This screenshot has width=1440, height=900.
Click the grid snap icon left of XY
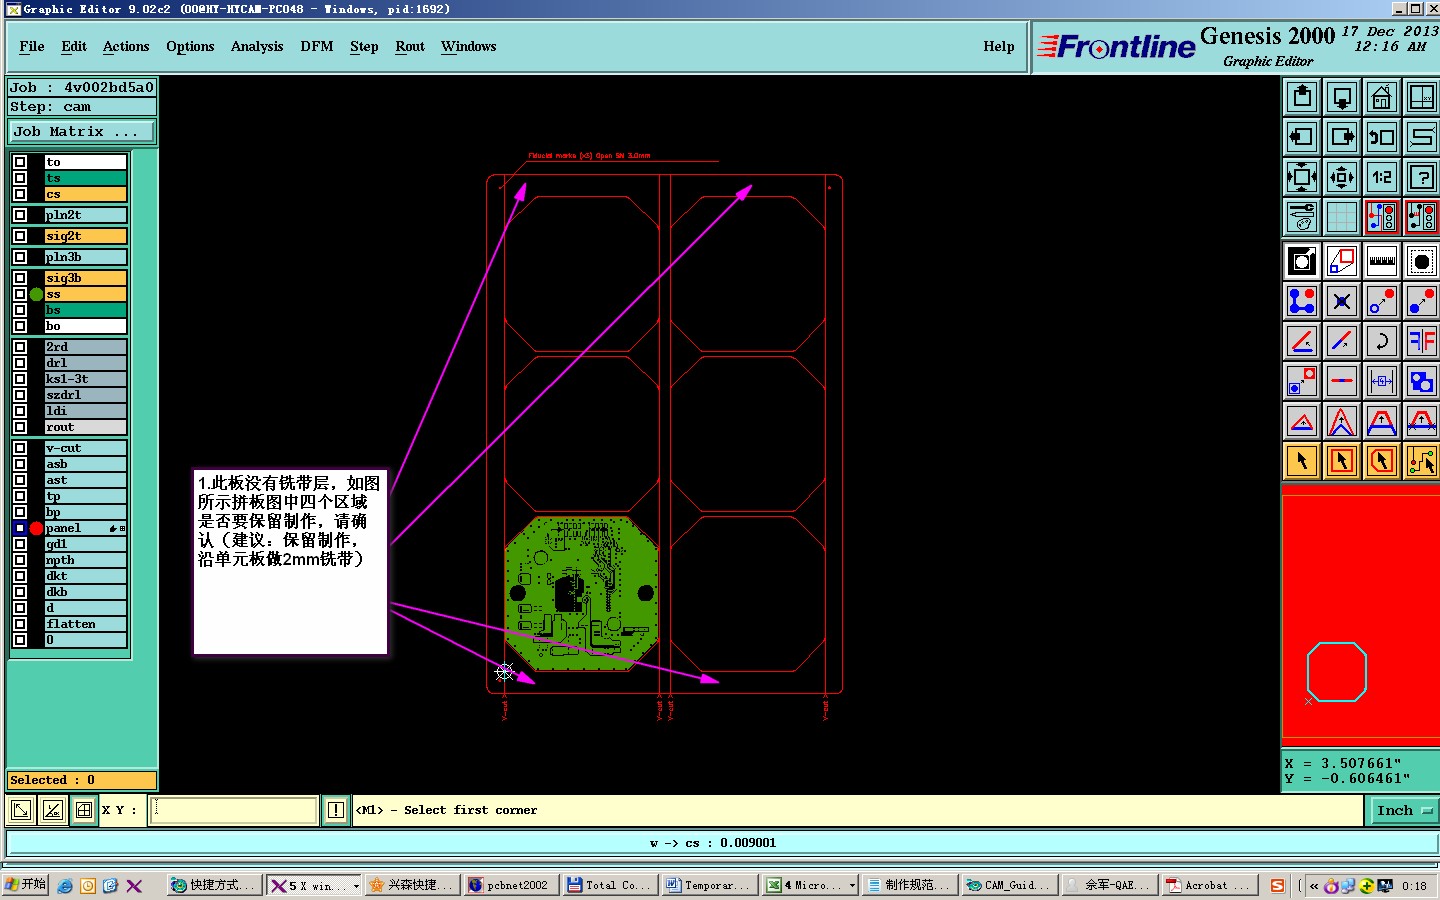tap(84, 810)
